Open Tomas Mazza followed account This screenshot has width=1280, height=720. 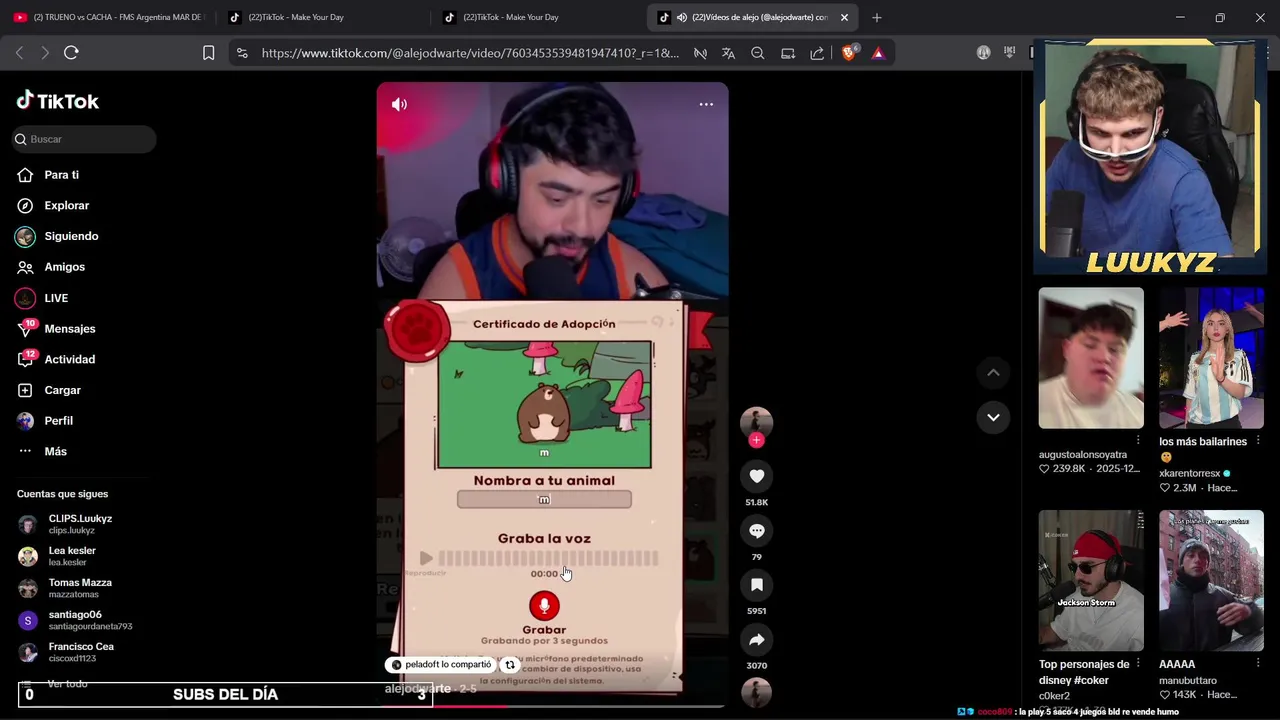click(x=80, y=588)
